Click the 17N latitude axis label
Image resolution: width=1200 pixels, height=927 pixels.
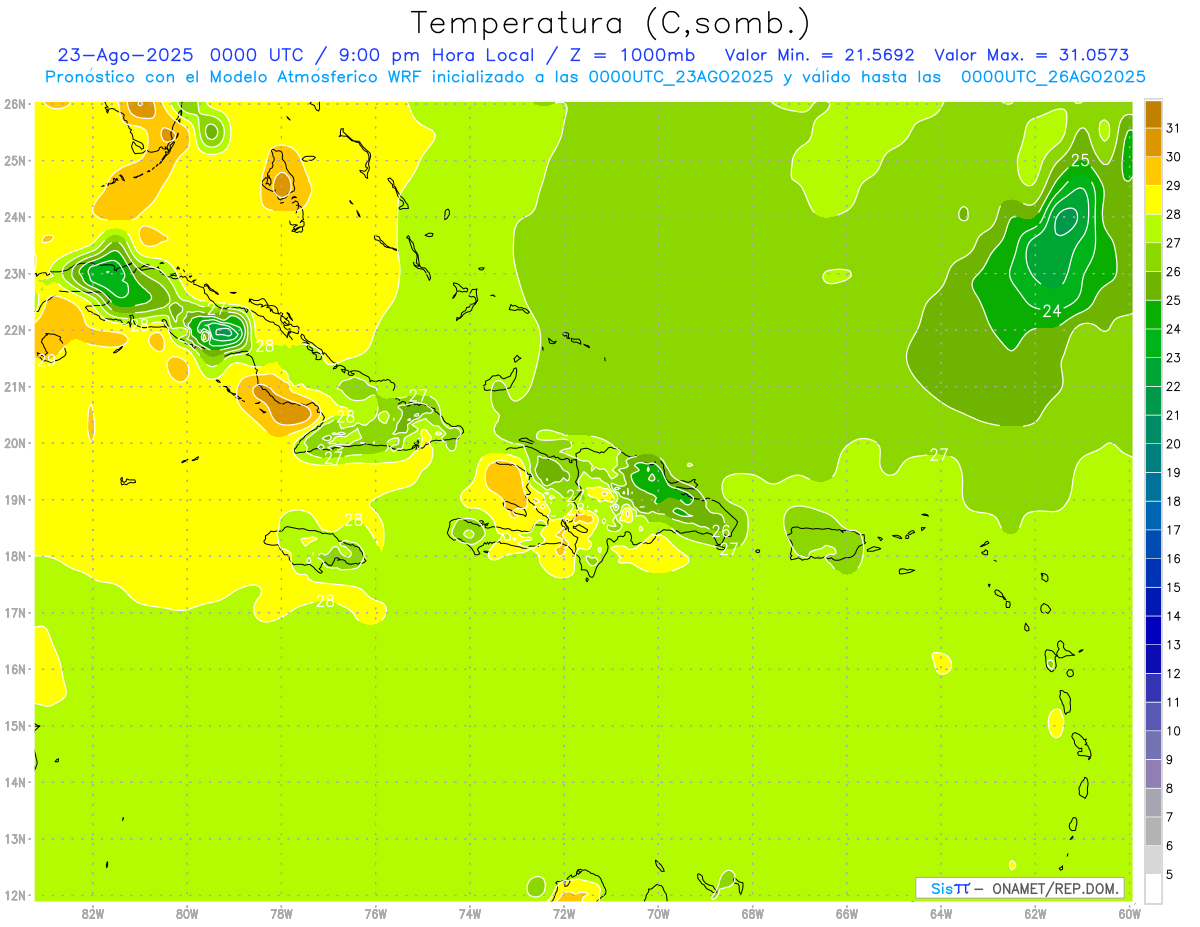point(15,612)
